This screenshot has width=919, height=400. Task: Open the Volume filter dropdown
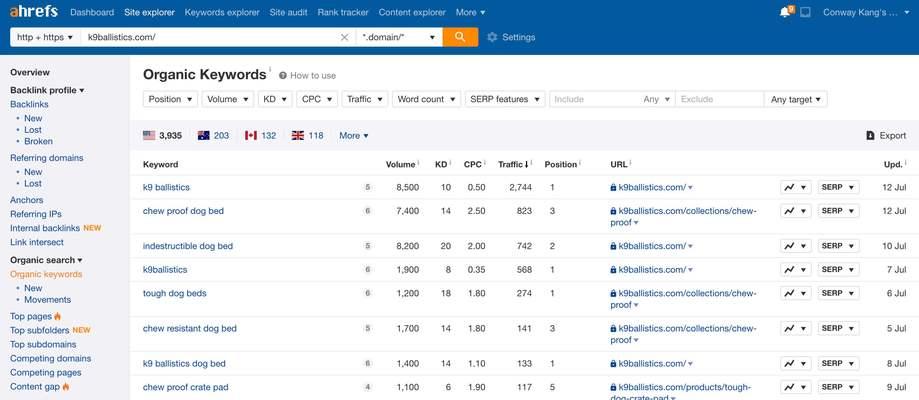227,99
